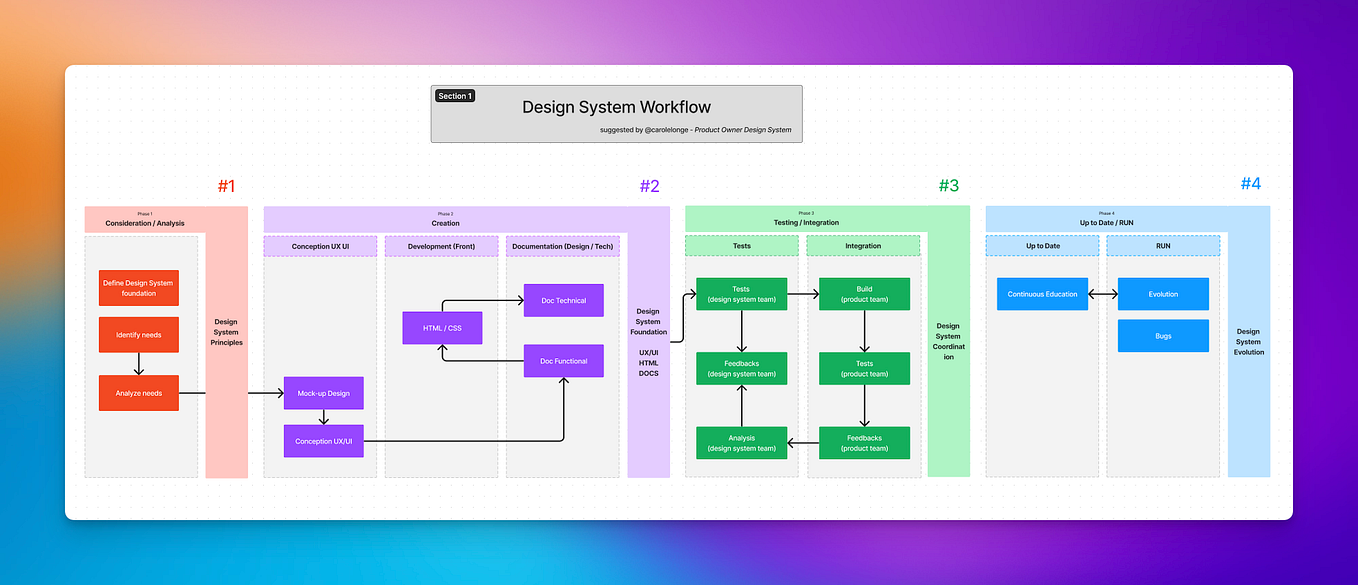Select the HTML / CSS box
This screenshot has width=1358, height=585.
coord(441,327)
